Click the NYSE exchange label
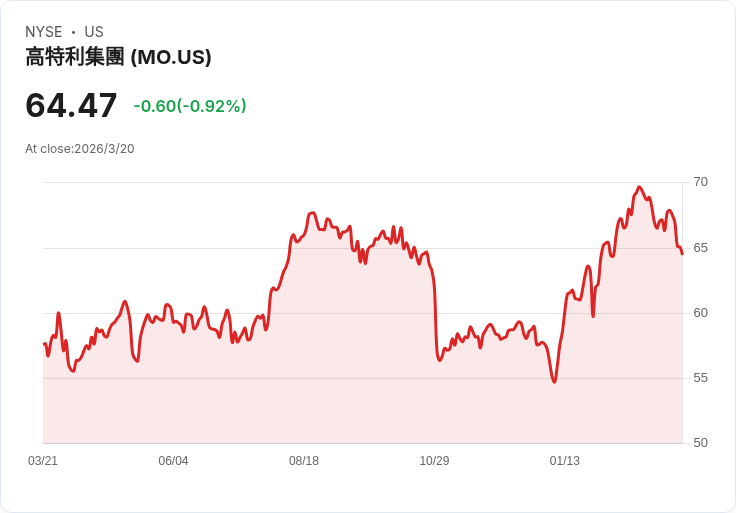 click(44, 32)
